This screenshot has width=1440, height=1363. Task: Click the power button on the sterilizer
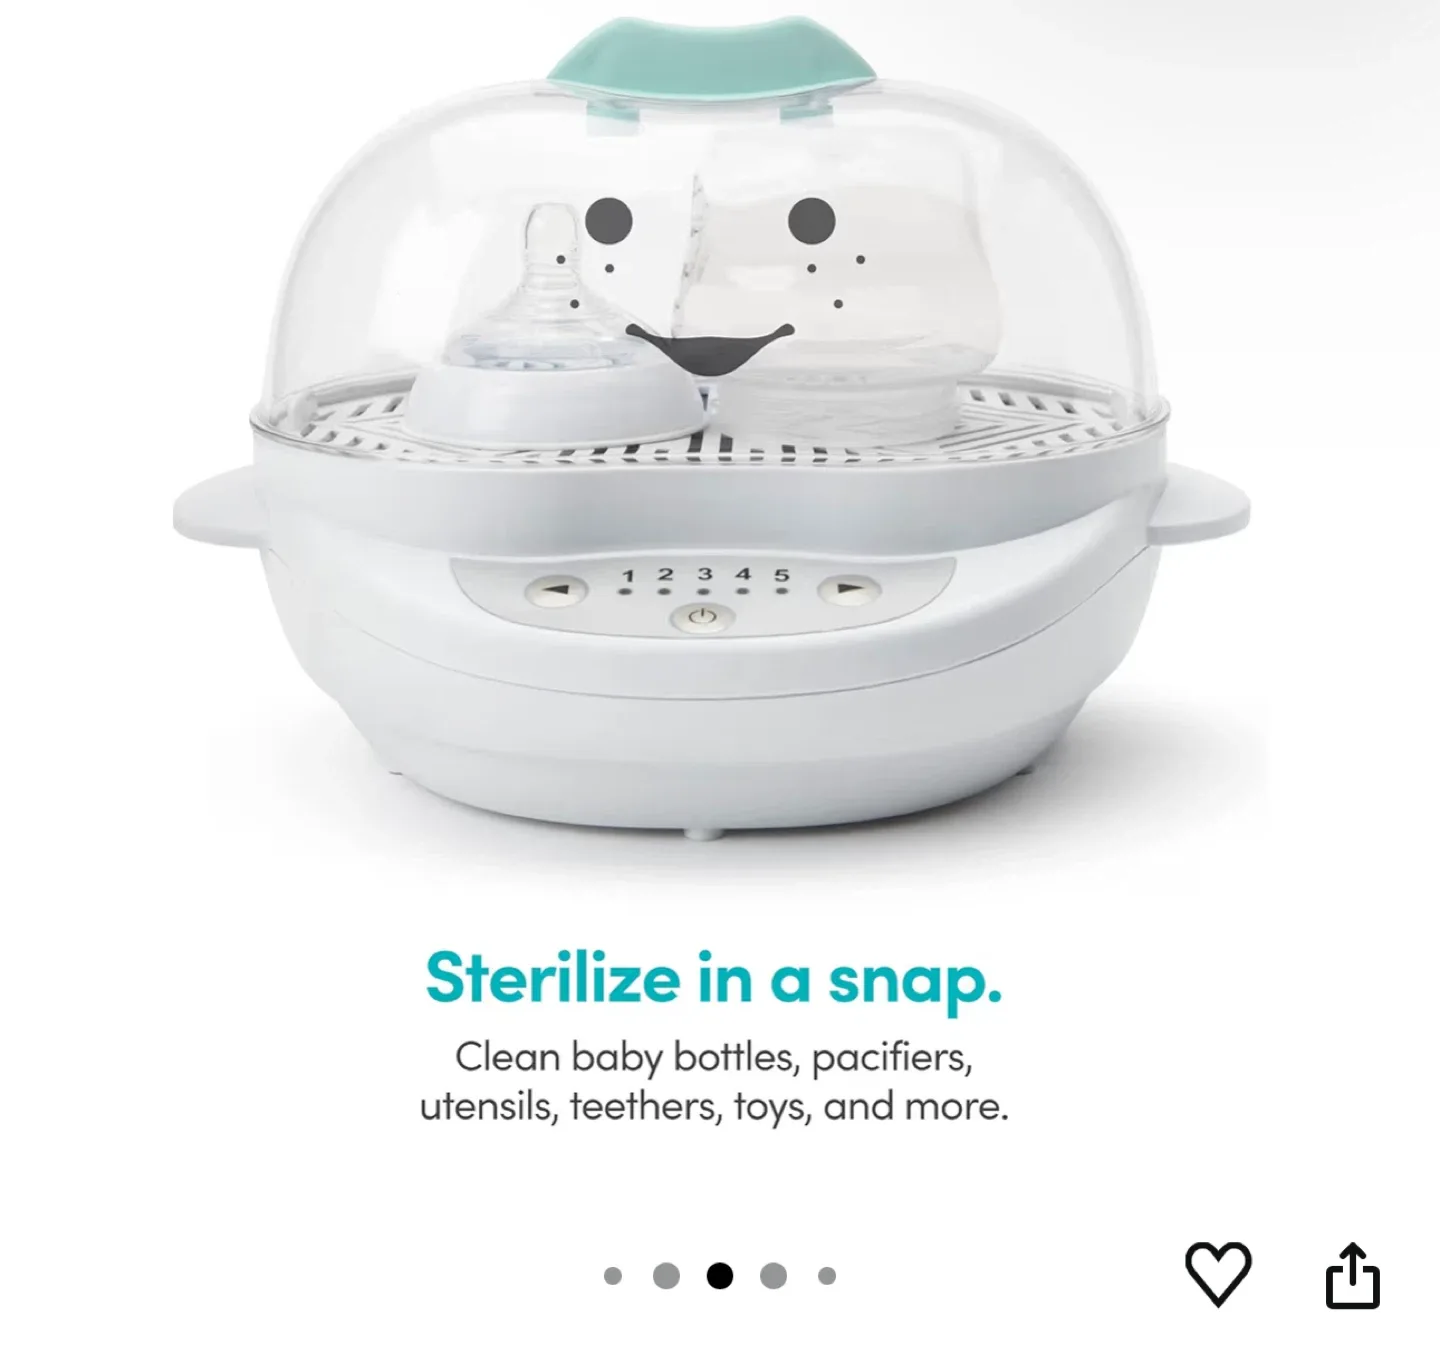click(x=703, y=618)
